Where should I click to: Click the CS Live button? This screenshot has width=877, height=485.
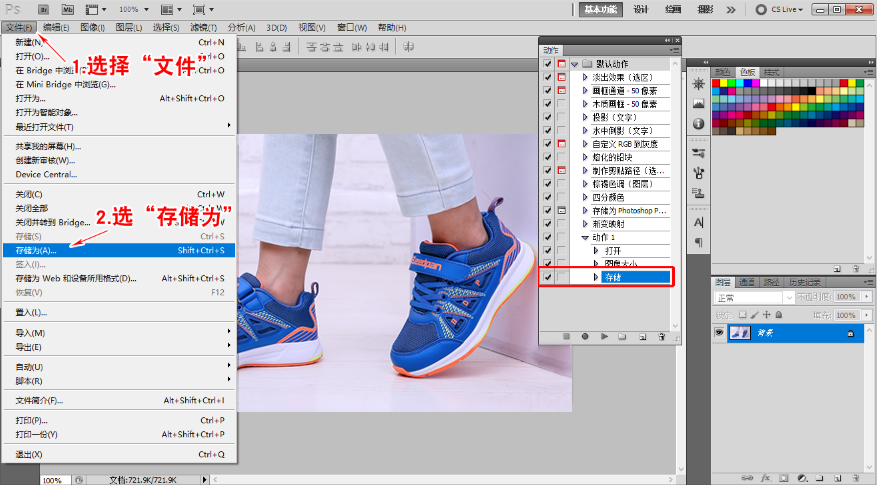click(783, 9)
